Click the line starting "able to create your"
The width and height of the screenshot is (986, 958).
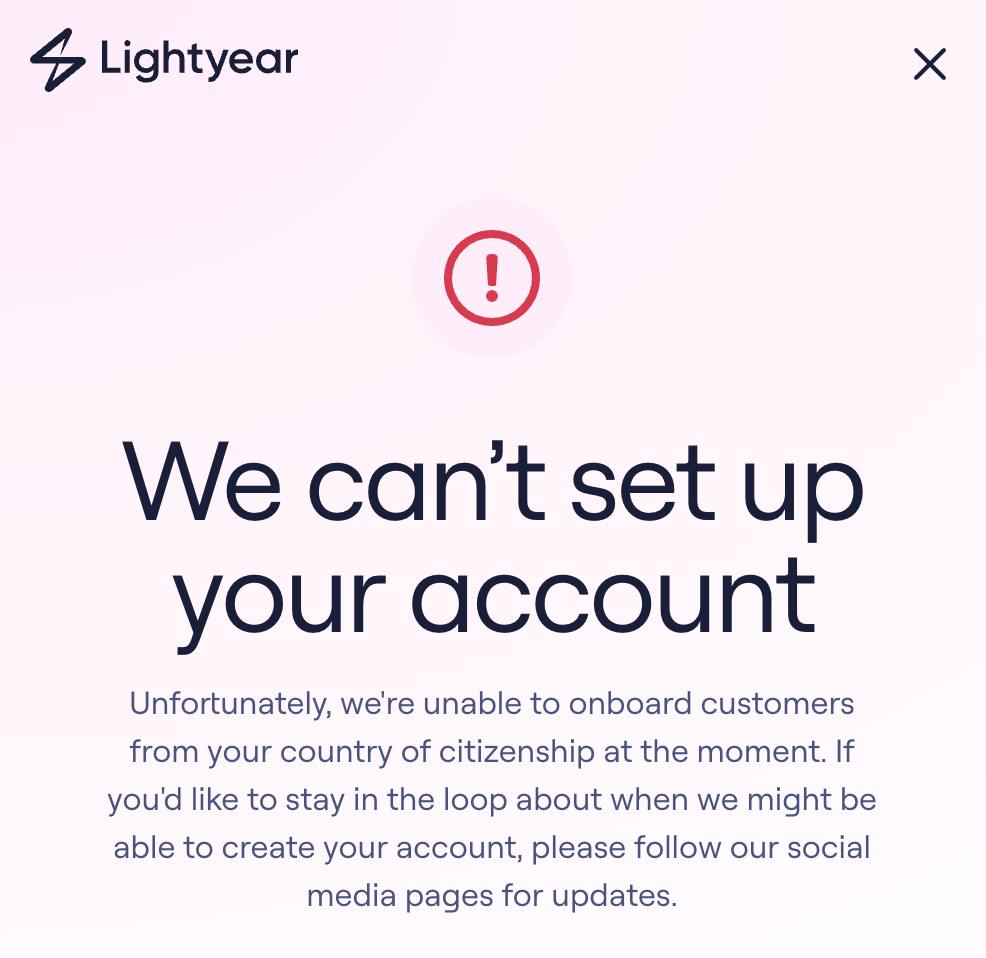492,847
